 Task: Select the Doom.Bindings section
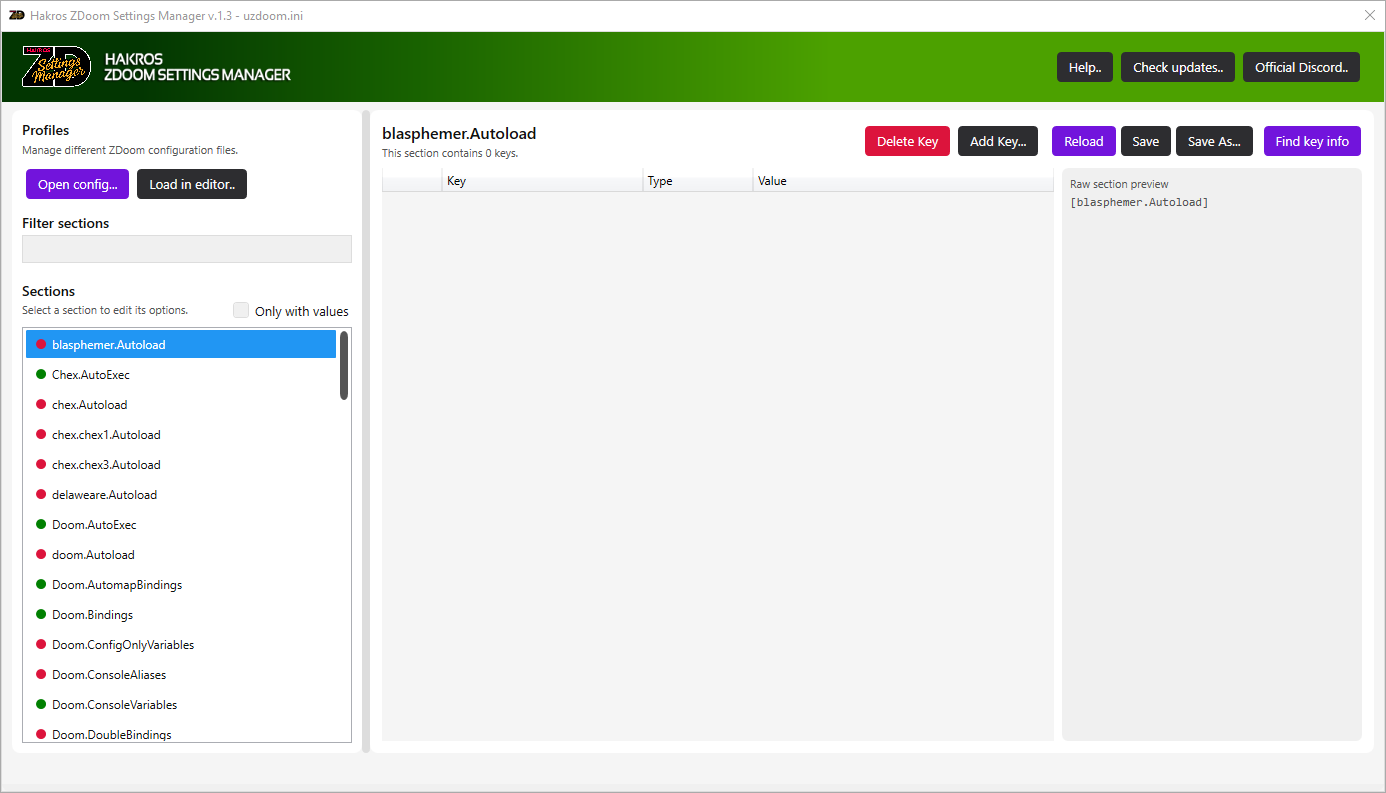(x=181, y=614)
